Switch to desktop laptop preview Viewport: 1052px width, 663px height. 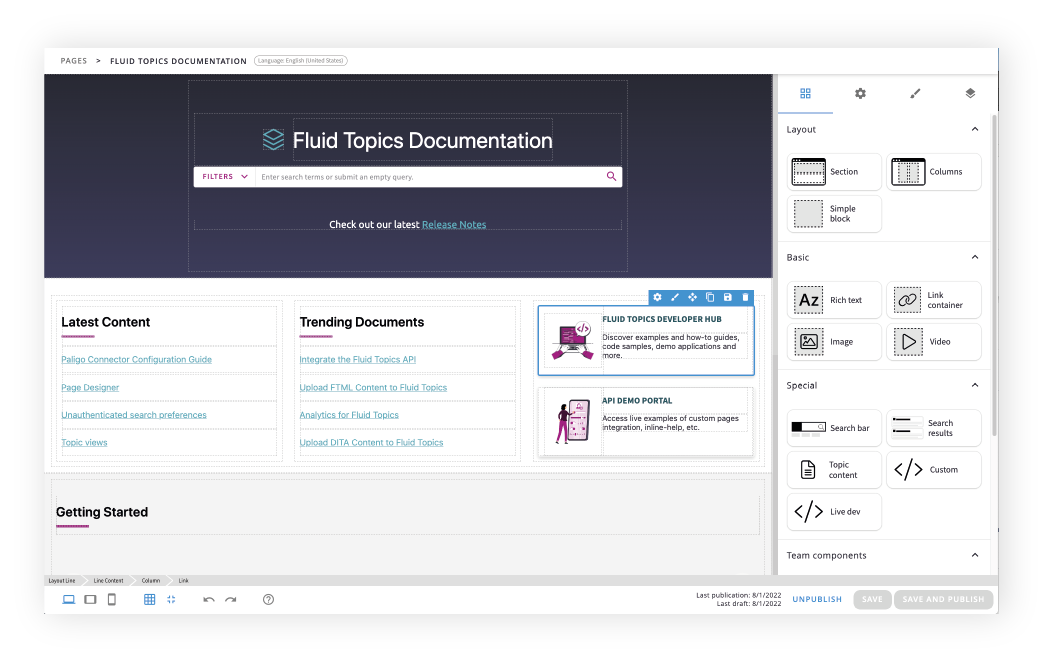(x=68, y=599)
